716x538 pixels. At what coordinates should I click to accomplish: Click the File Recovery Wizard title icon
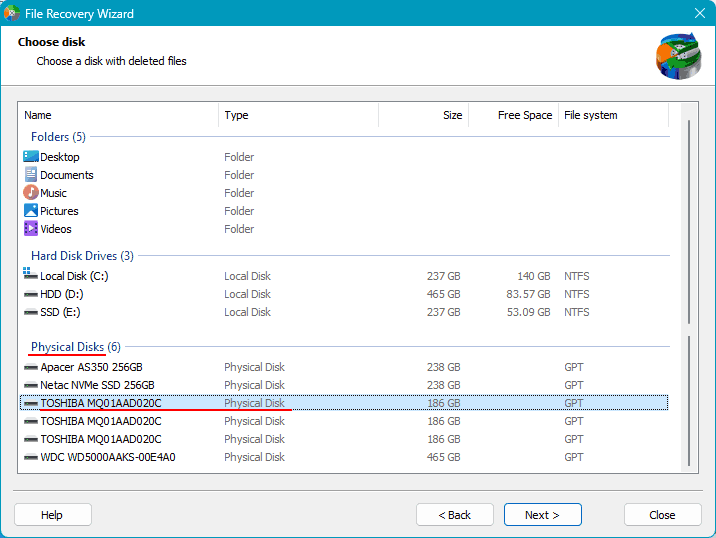pyautogui.click(x=11, y=13)
